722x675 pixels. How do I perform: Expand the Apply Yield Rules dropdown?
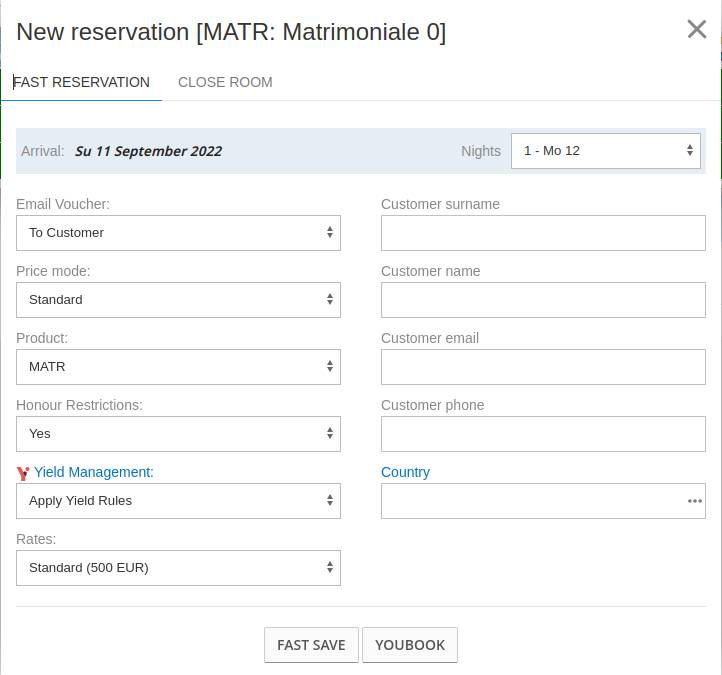pos(178,501)
